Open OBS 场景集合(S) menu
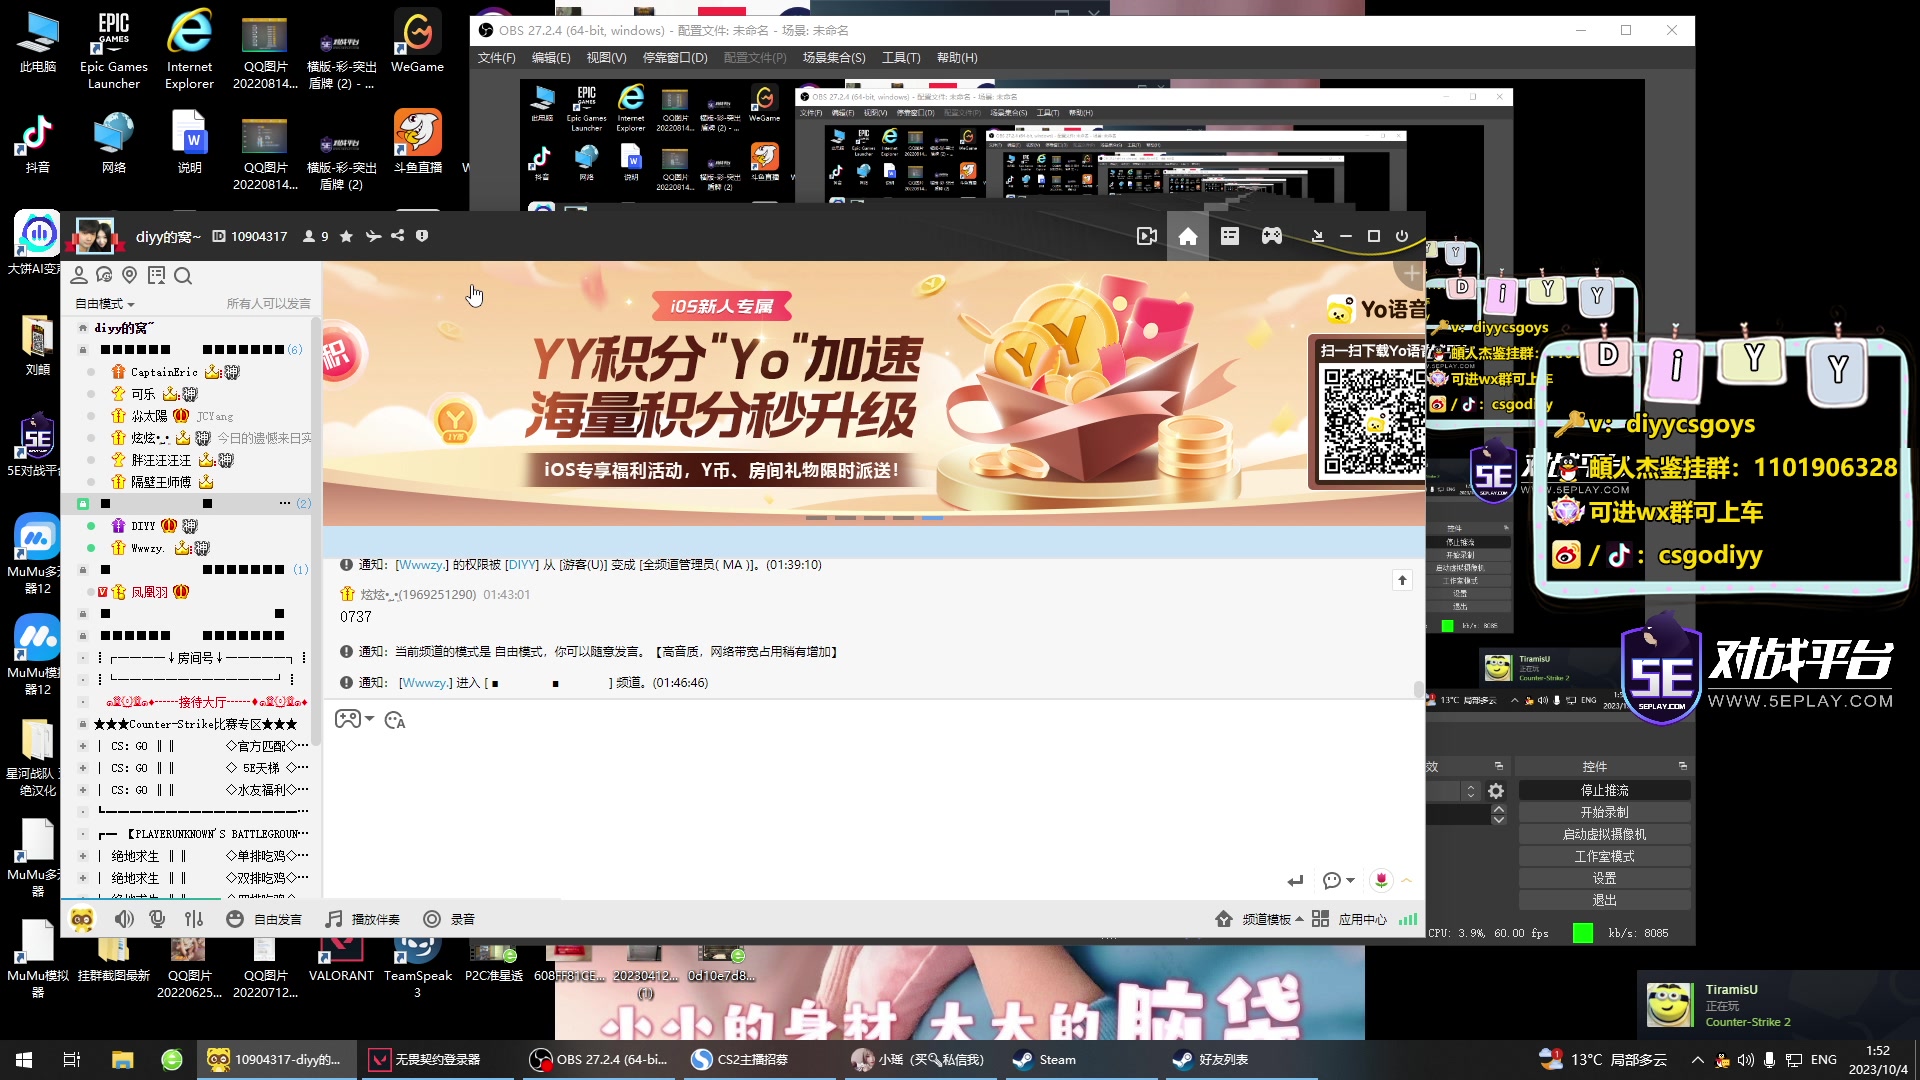This screenshot has width=1920, height=1080. 834,58
